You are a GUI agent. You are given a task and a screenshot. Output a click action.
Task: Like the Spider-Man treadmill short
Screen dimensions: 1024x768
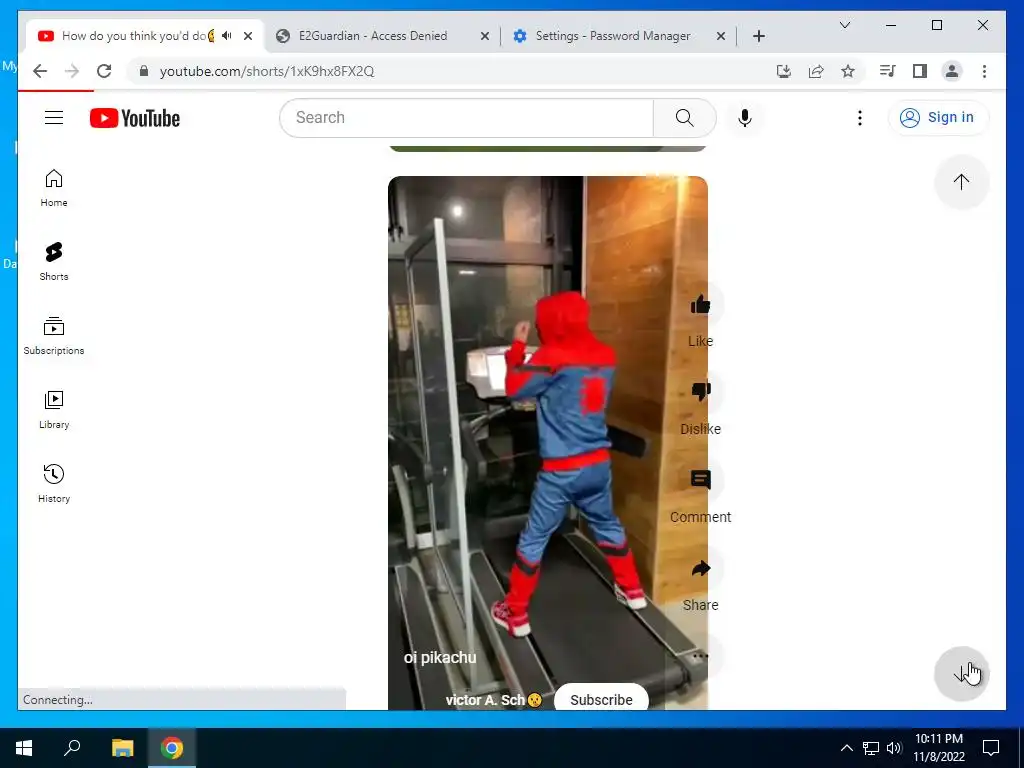coord(700,304)
